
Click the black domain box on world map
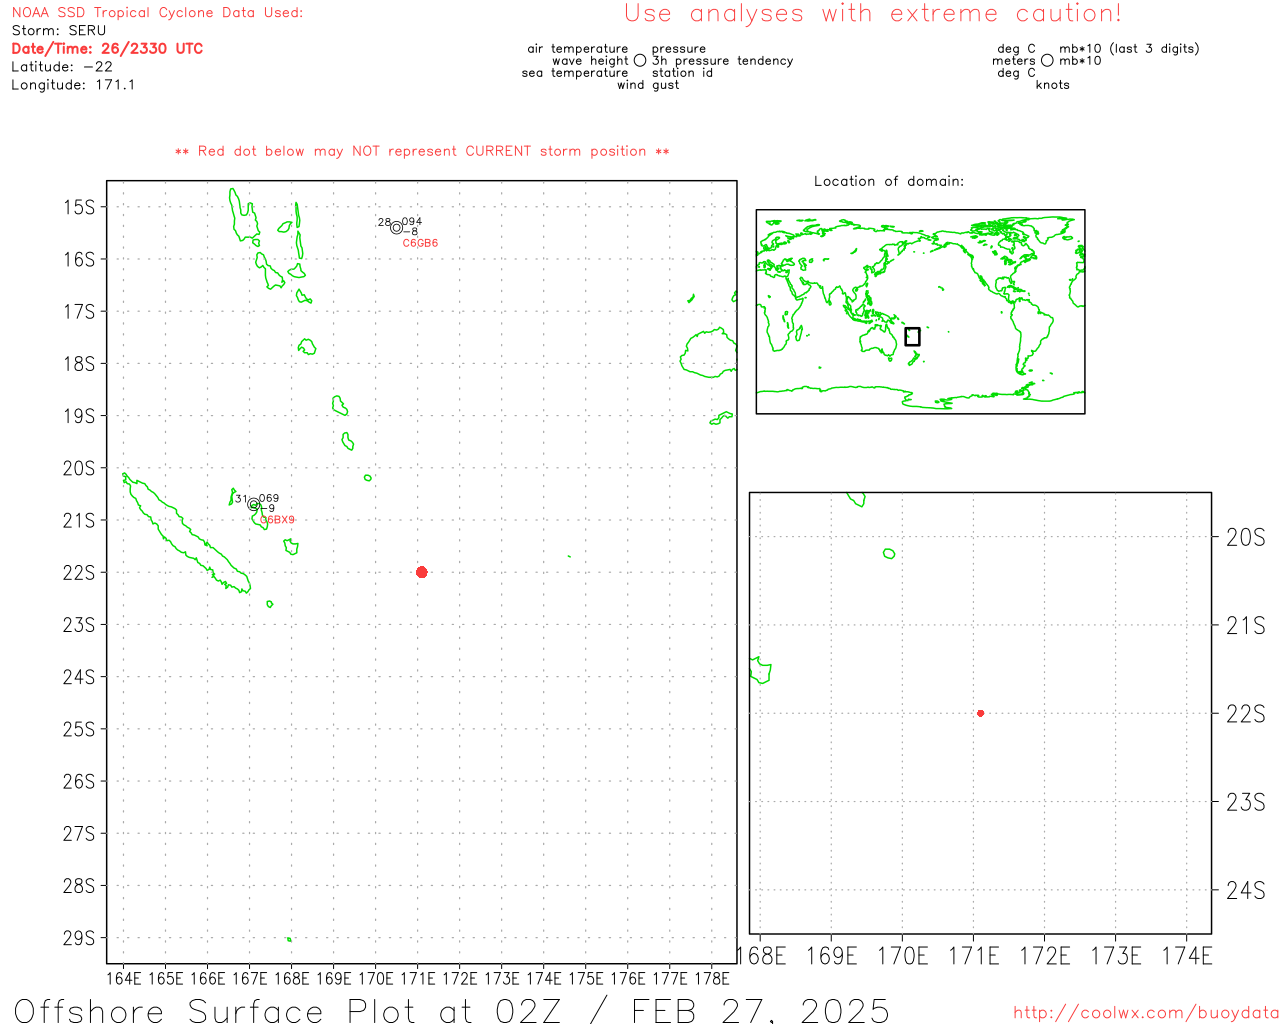point(912,337)
